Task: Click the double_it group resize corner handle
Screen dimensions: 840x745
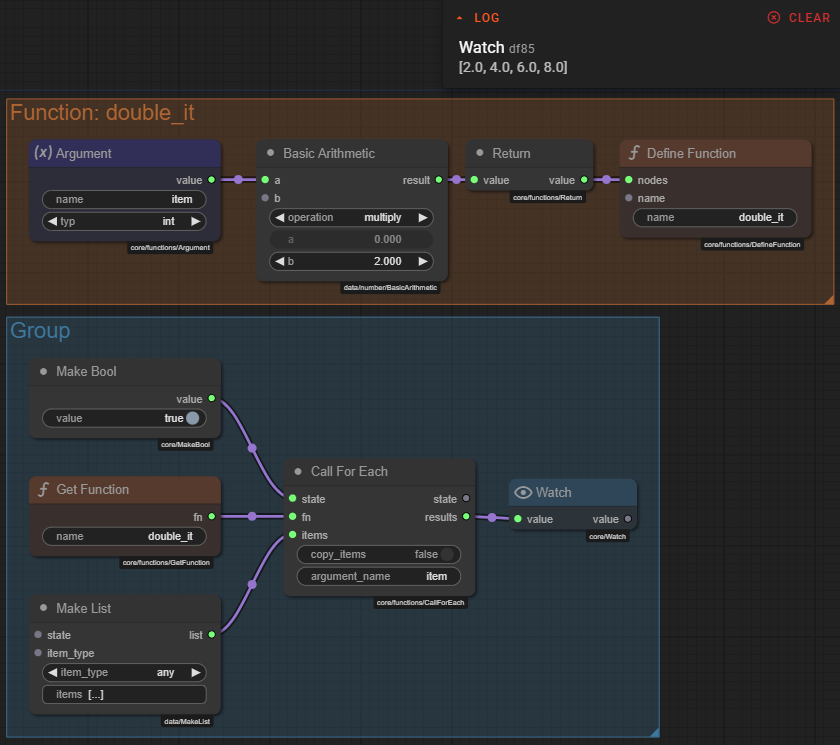Action: (x=829, y=299)
